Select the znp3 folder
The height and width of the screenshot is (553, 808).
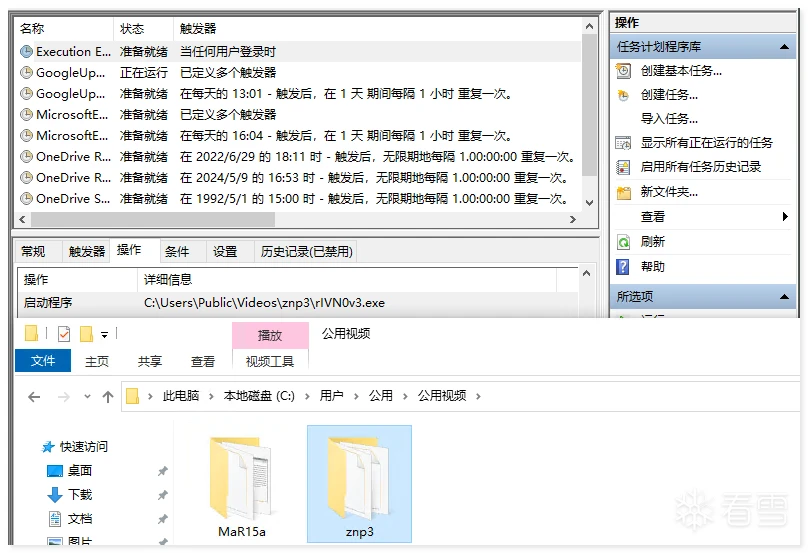click(x=359, y=484)
